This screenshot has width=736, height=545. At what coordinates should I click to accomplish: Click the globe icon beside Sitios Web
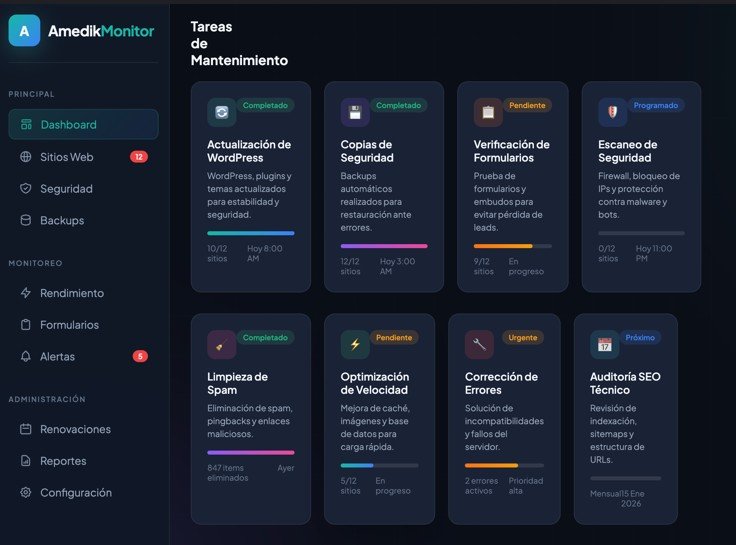click(26, 157)
